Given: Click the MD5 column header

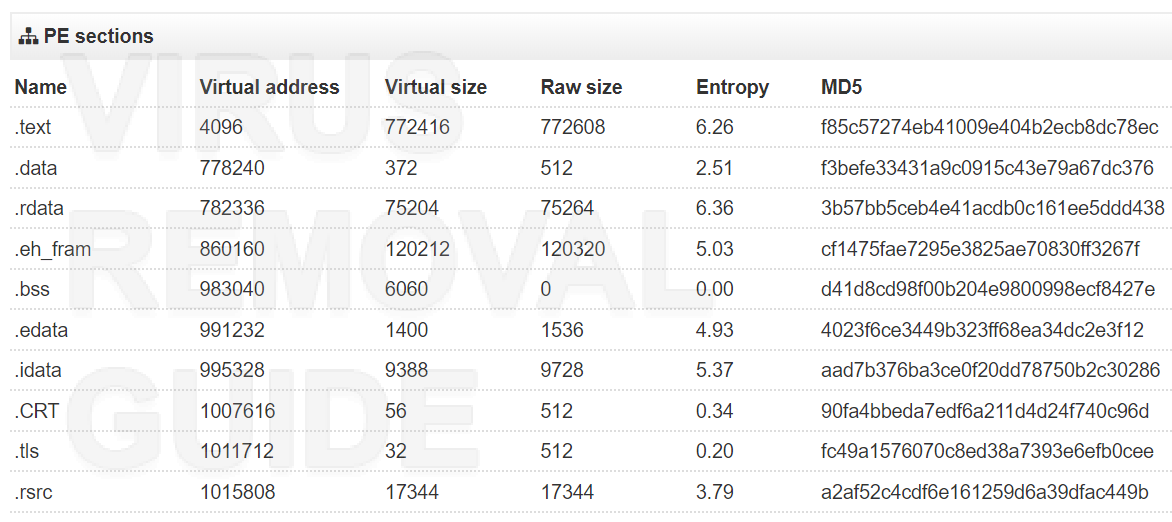Looking at the screenshot, I should (842, 87).
